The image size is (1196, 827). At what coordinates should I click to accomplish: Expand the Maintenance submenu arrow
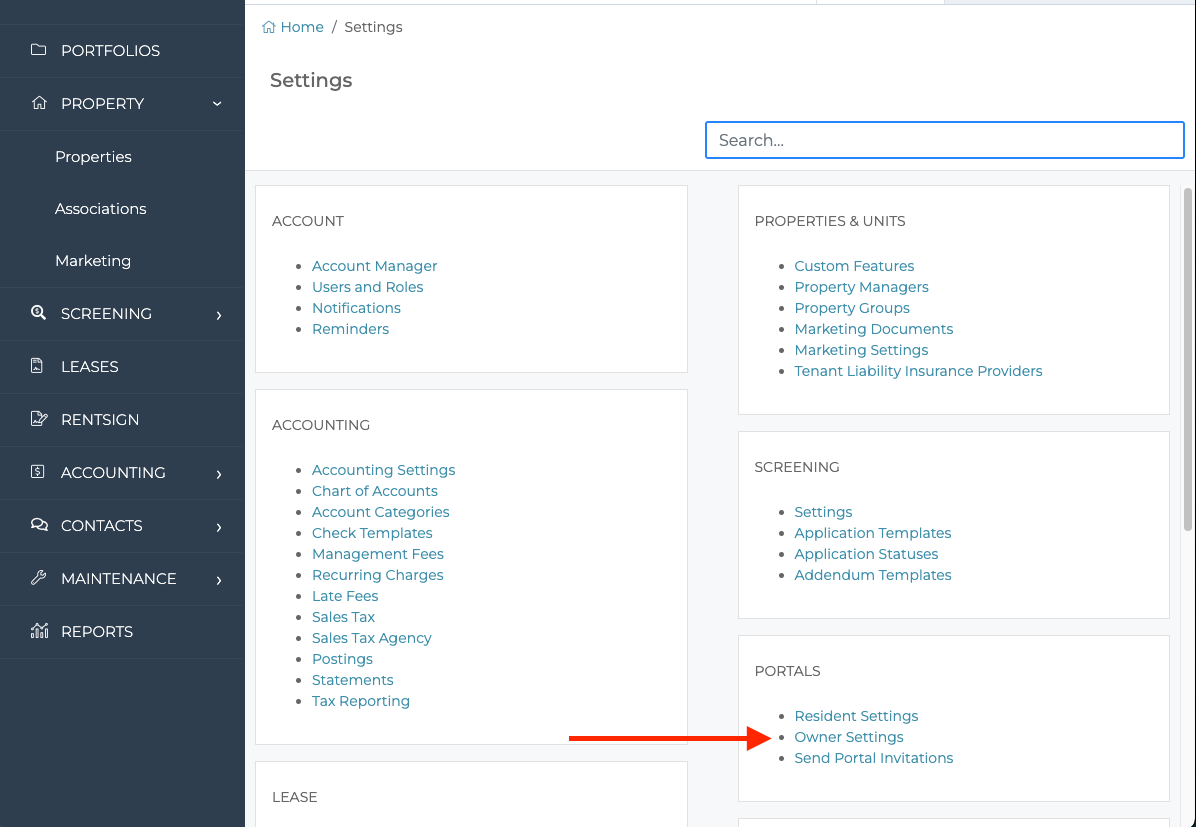click(219, 580)
